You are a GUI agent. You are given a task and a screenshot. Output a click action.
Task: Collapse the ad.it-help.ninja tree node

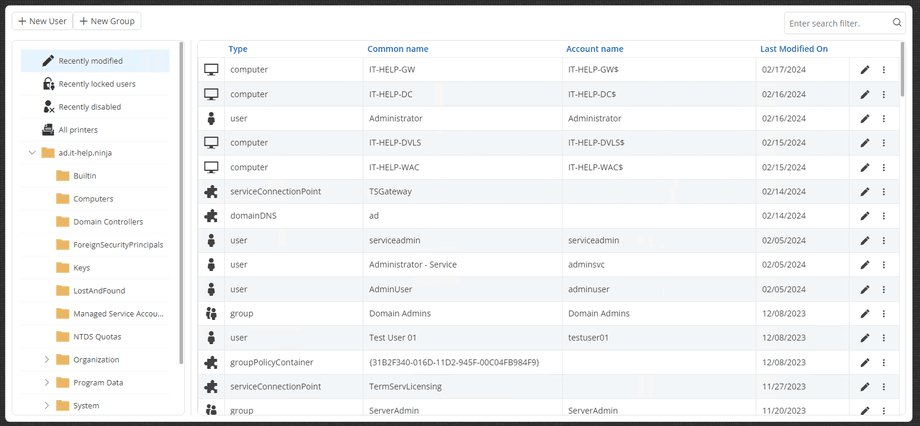(x=32, y=153)
